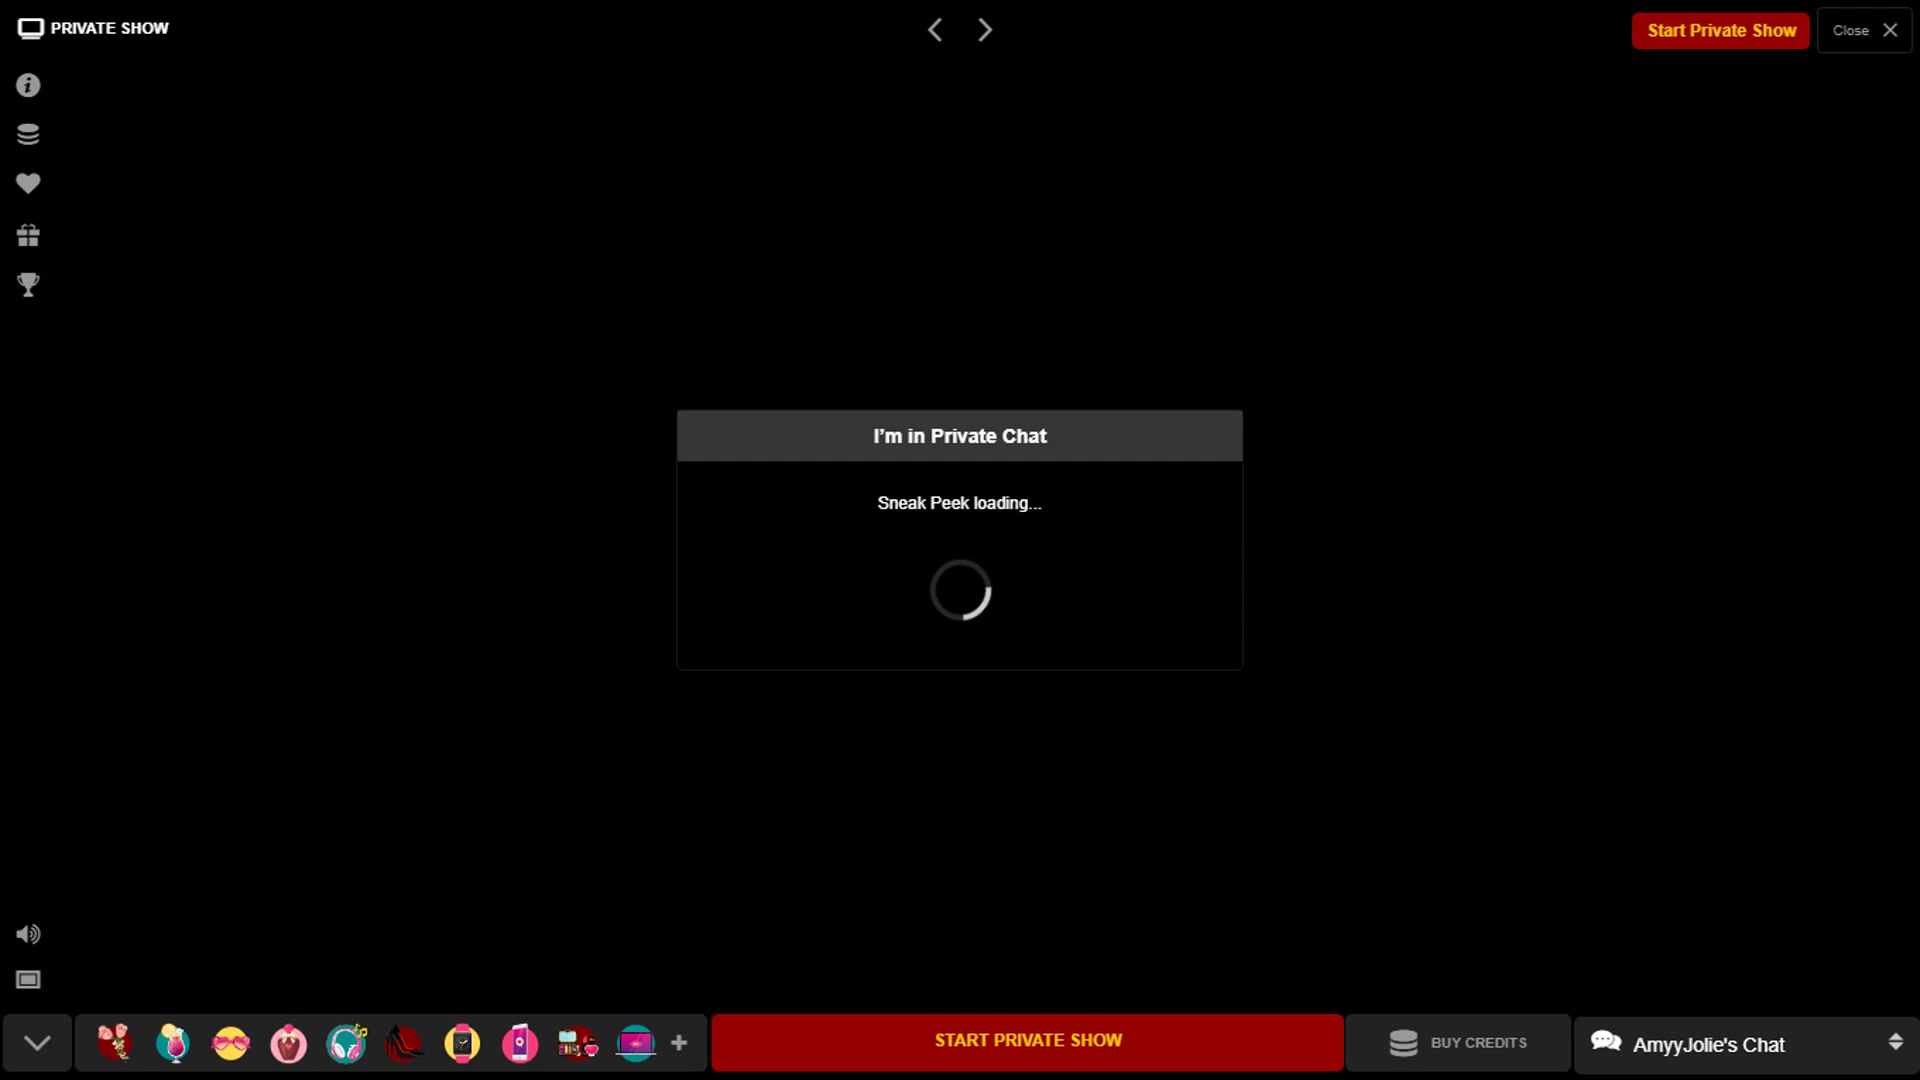The height and width of the screenshot is (1080, 1920).
Task: Click the top Start Private Show button
Action: 1720,30
